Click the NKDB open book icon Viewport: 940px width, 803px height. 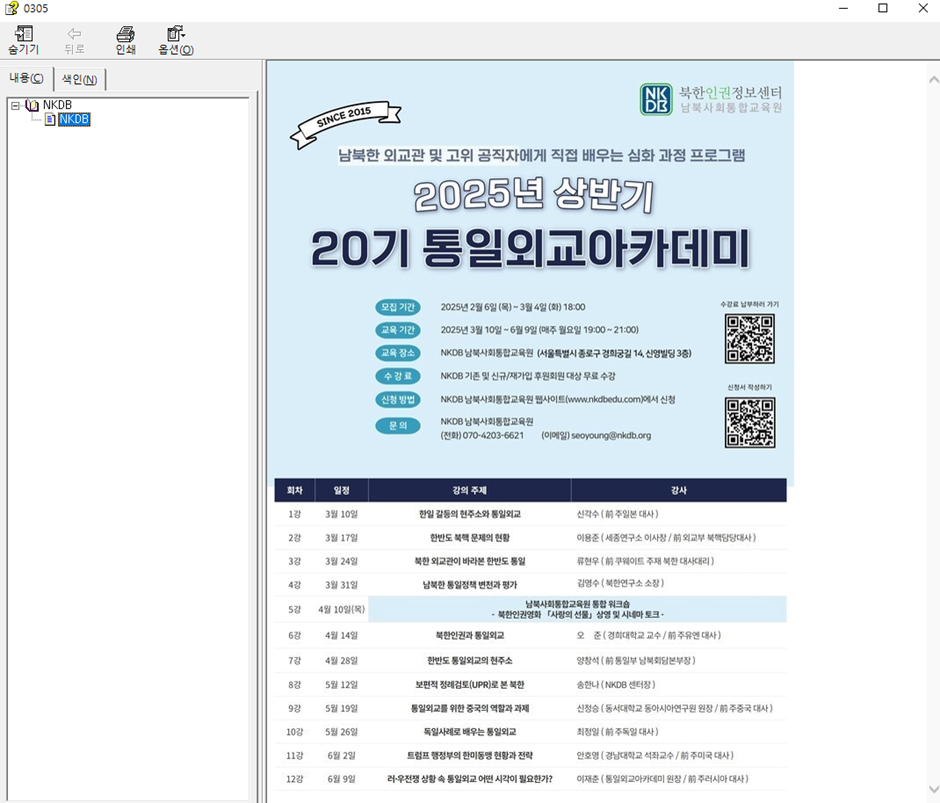32,106
